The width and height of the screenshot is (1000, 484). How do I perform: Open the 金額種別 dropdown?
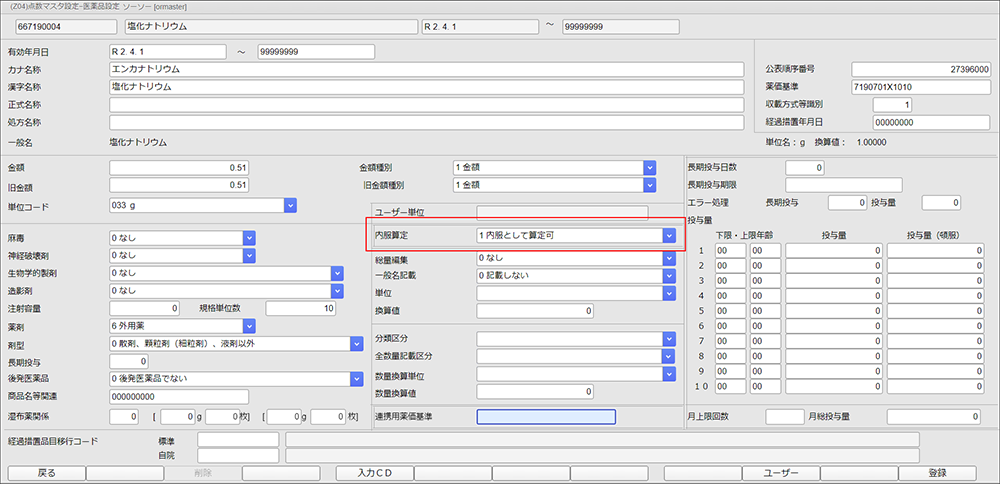click(649, 167)
